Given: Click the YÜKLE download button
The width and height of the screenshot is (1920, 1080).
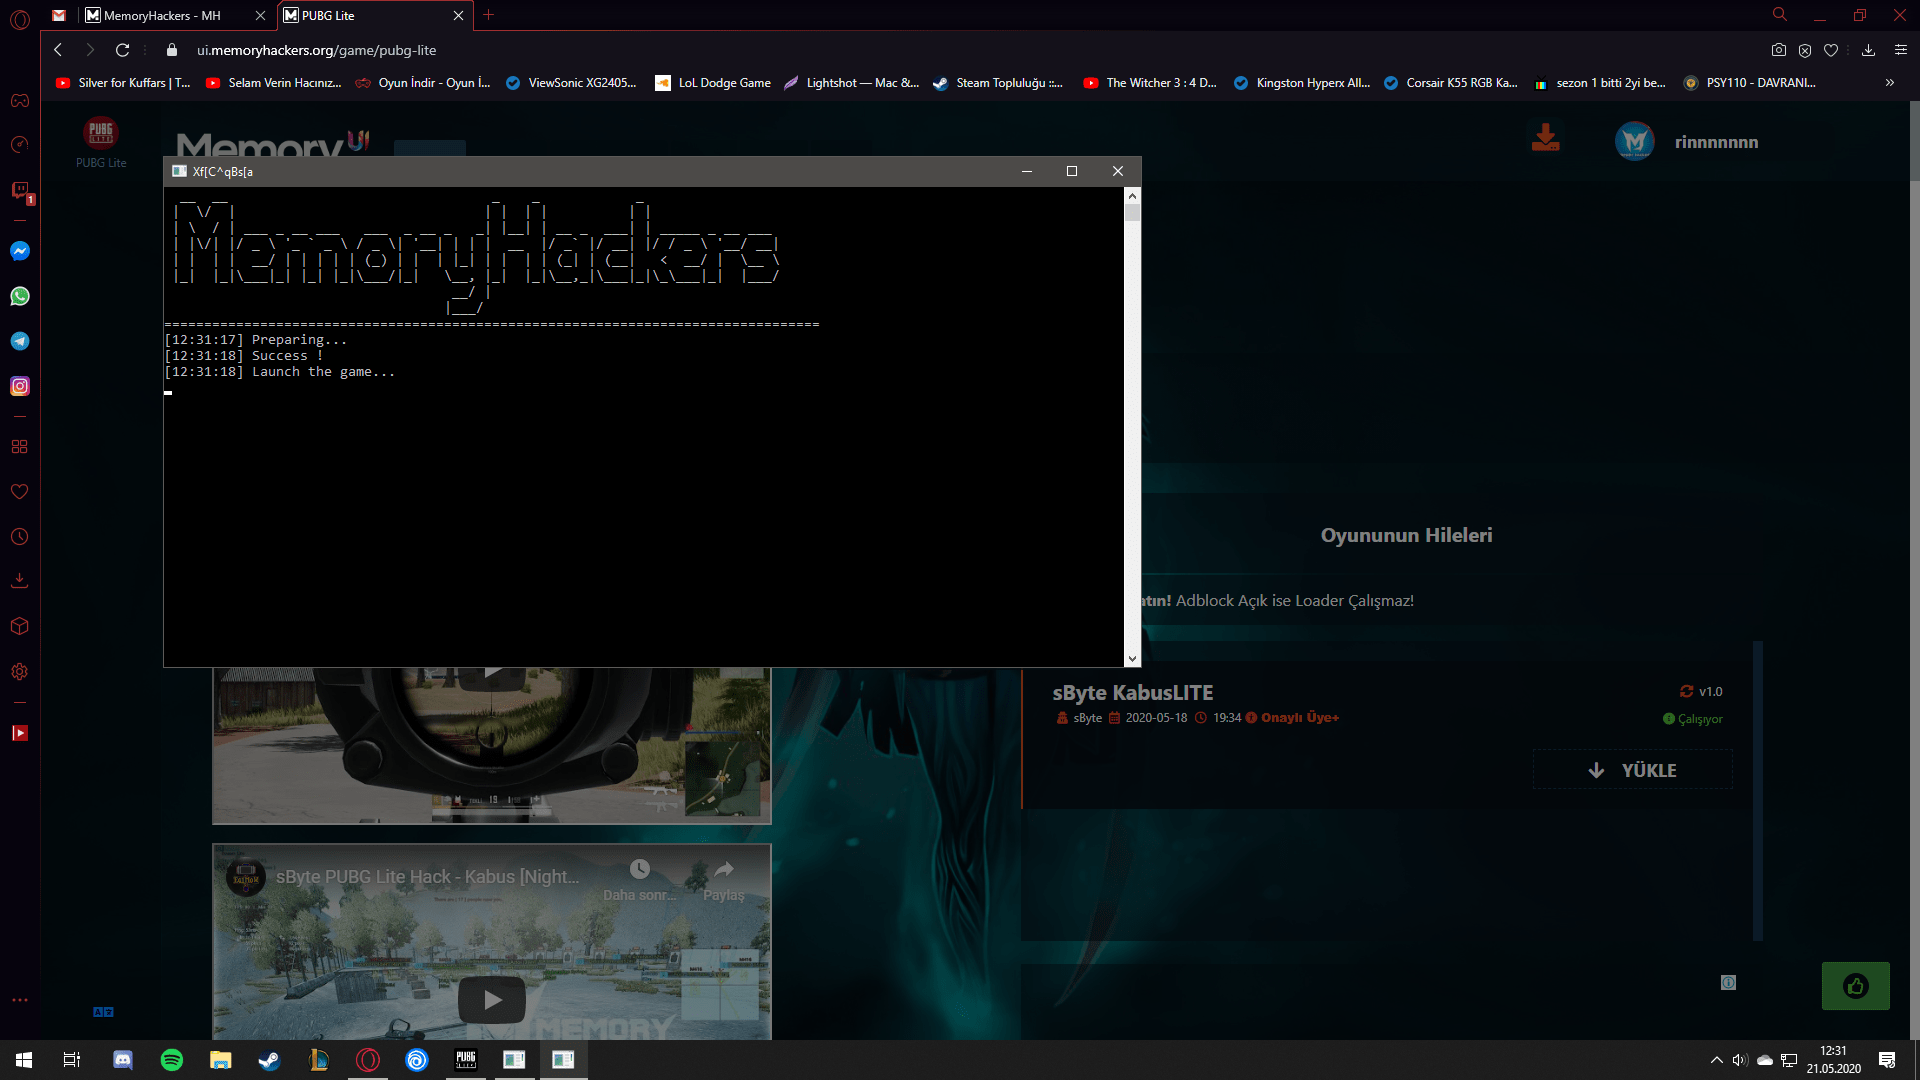Looking at the screenshot, I should coord(1633,770).
